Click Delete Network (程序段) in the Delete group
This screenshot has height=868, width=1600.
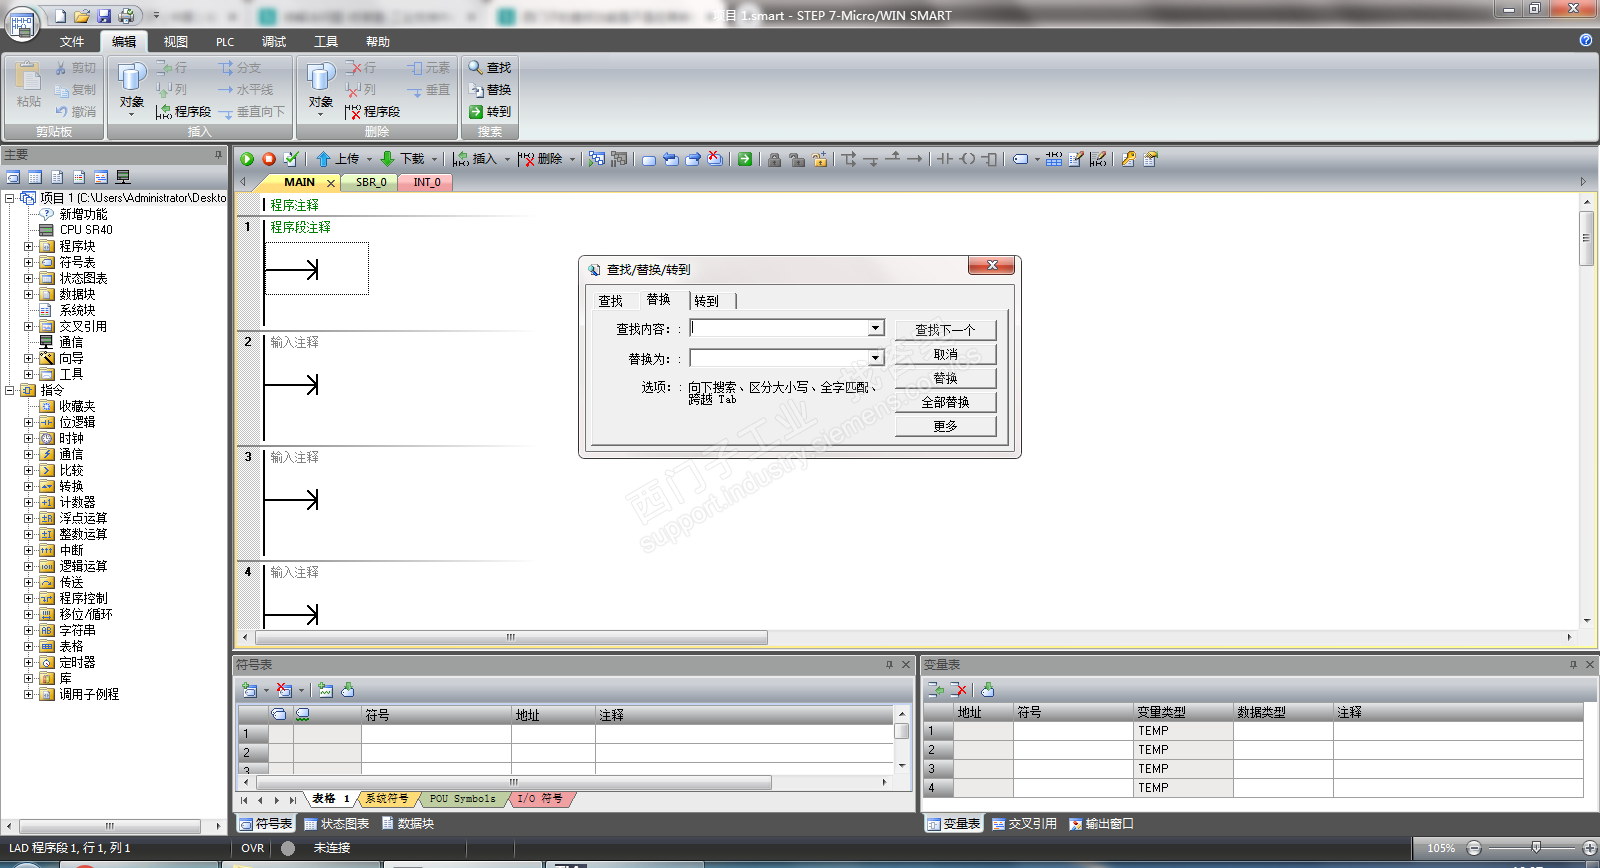[372, 111]
